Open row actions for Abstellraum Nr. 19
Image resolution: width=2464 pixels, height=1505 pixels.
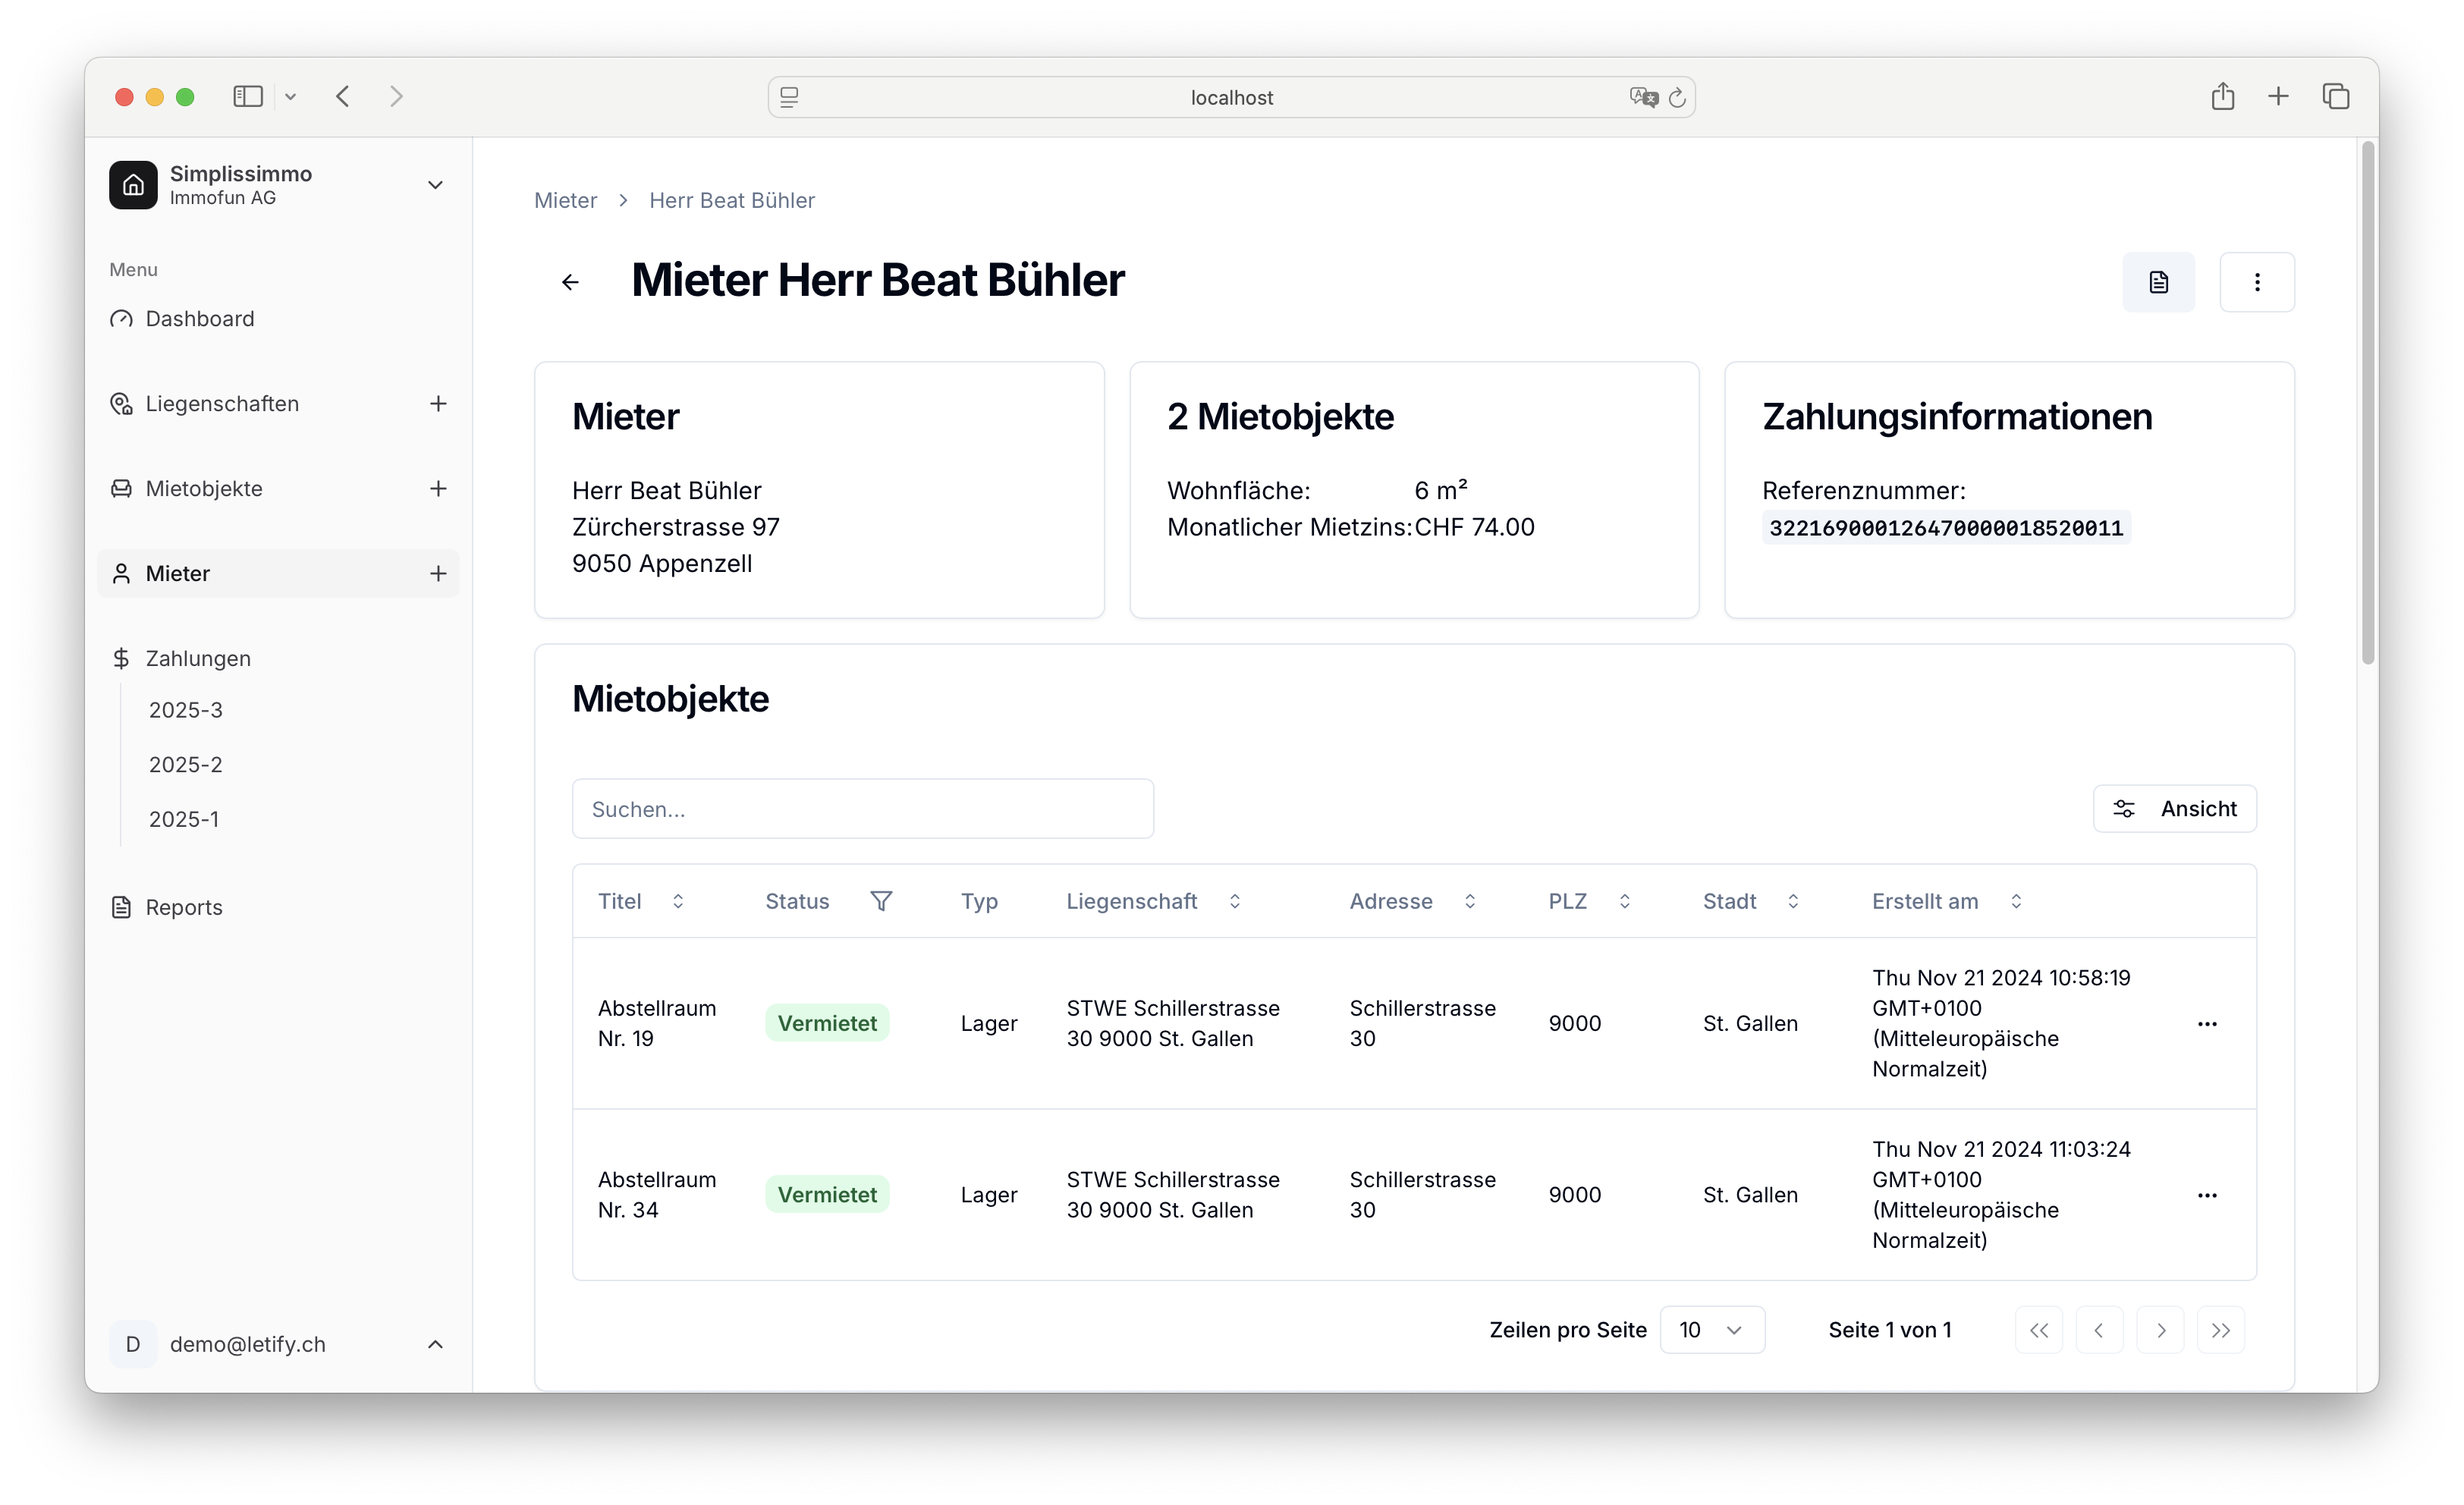2207,1024
